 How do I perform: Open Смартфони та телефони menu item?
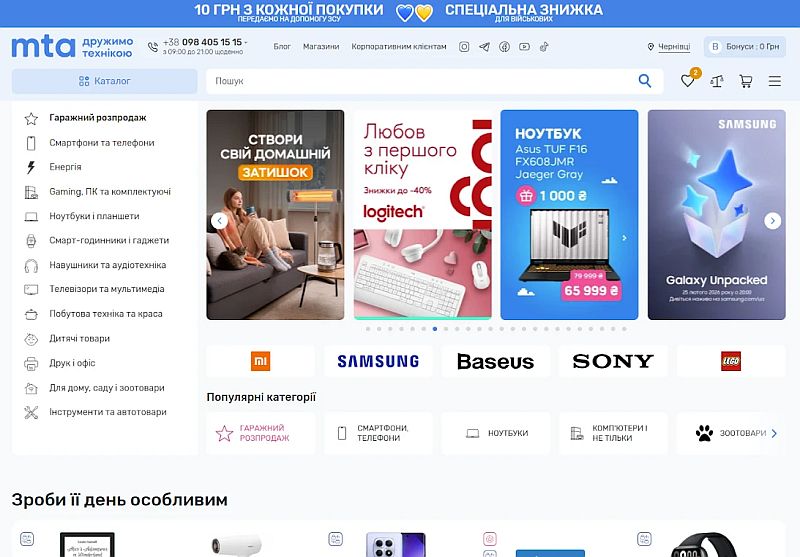click(102, 143)
